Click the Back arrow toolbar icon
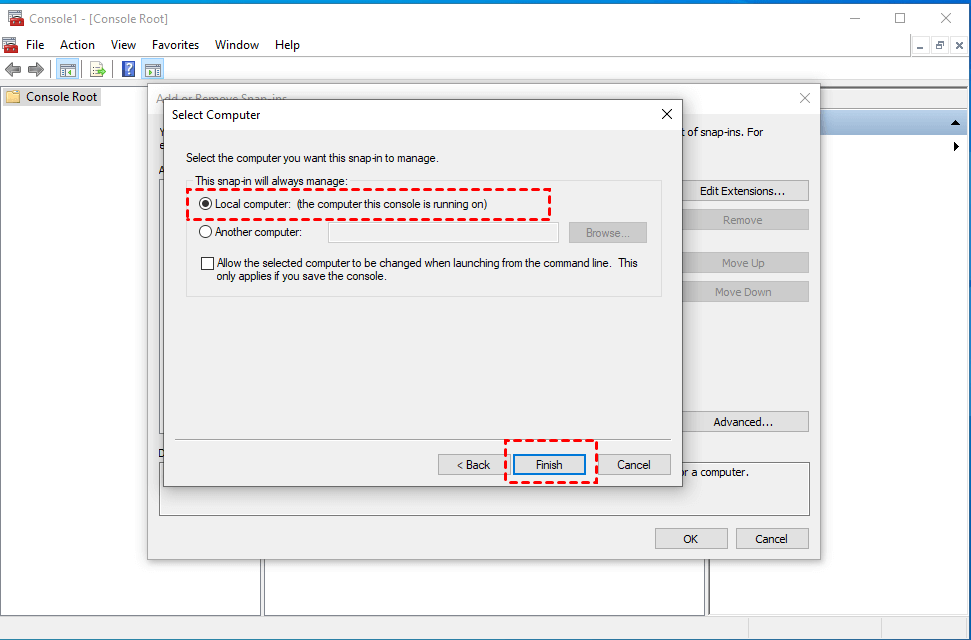This screenshot has height=640, width=971. pyautogui.click(x=13, y=69)
